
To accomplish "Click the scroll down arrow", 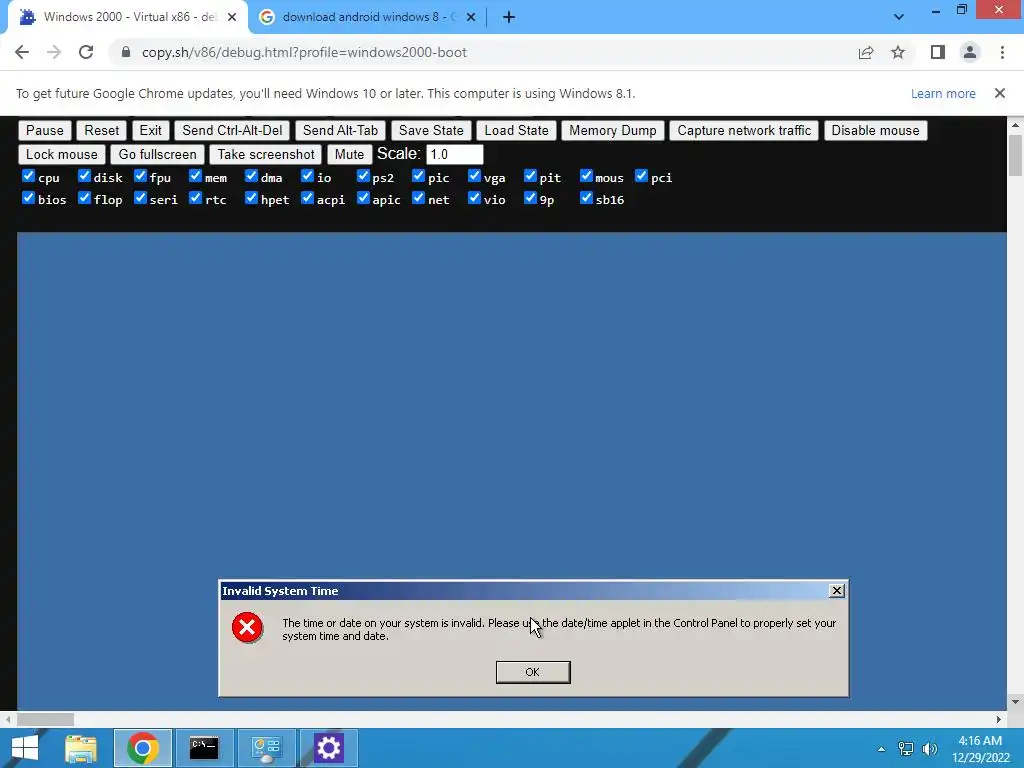I will (x=1015, y=702).
